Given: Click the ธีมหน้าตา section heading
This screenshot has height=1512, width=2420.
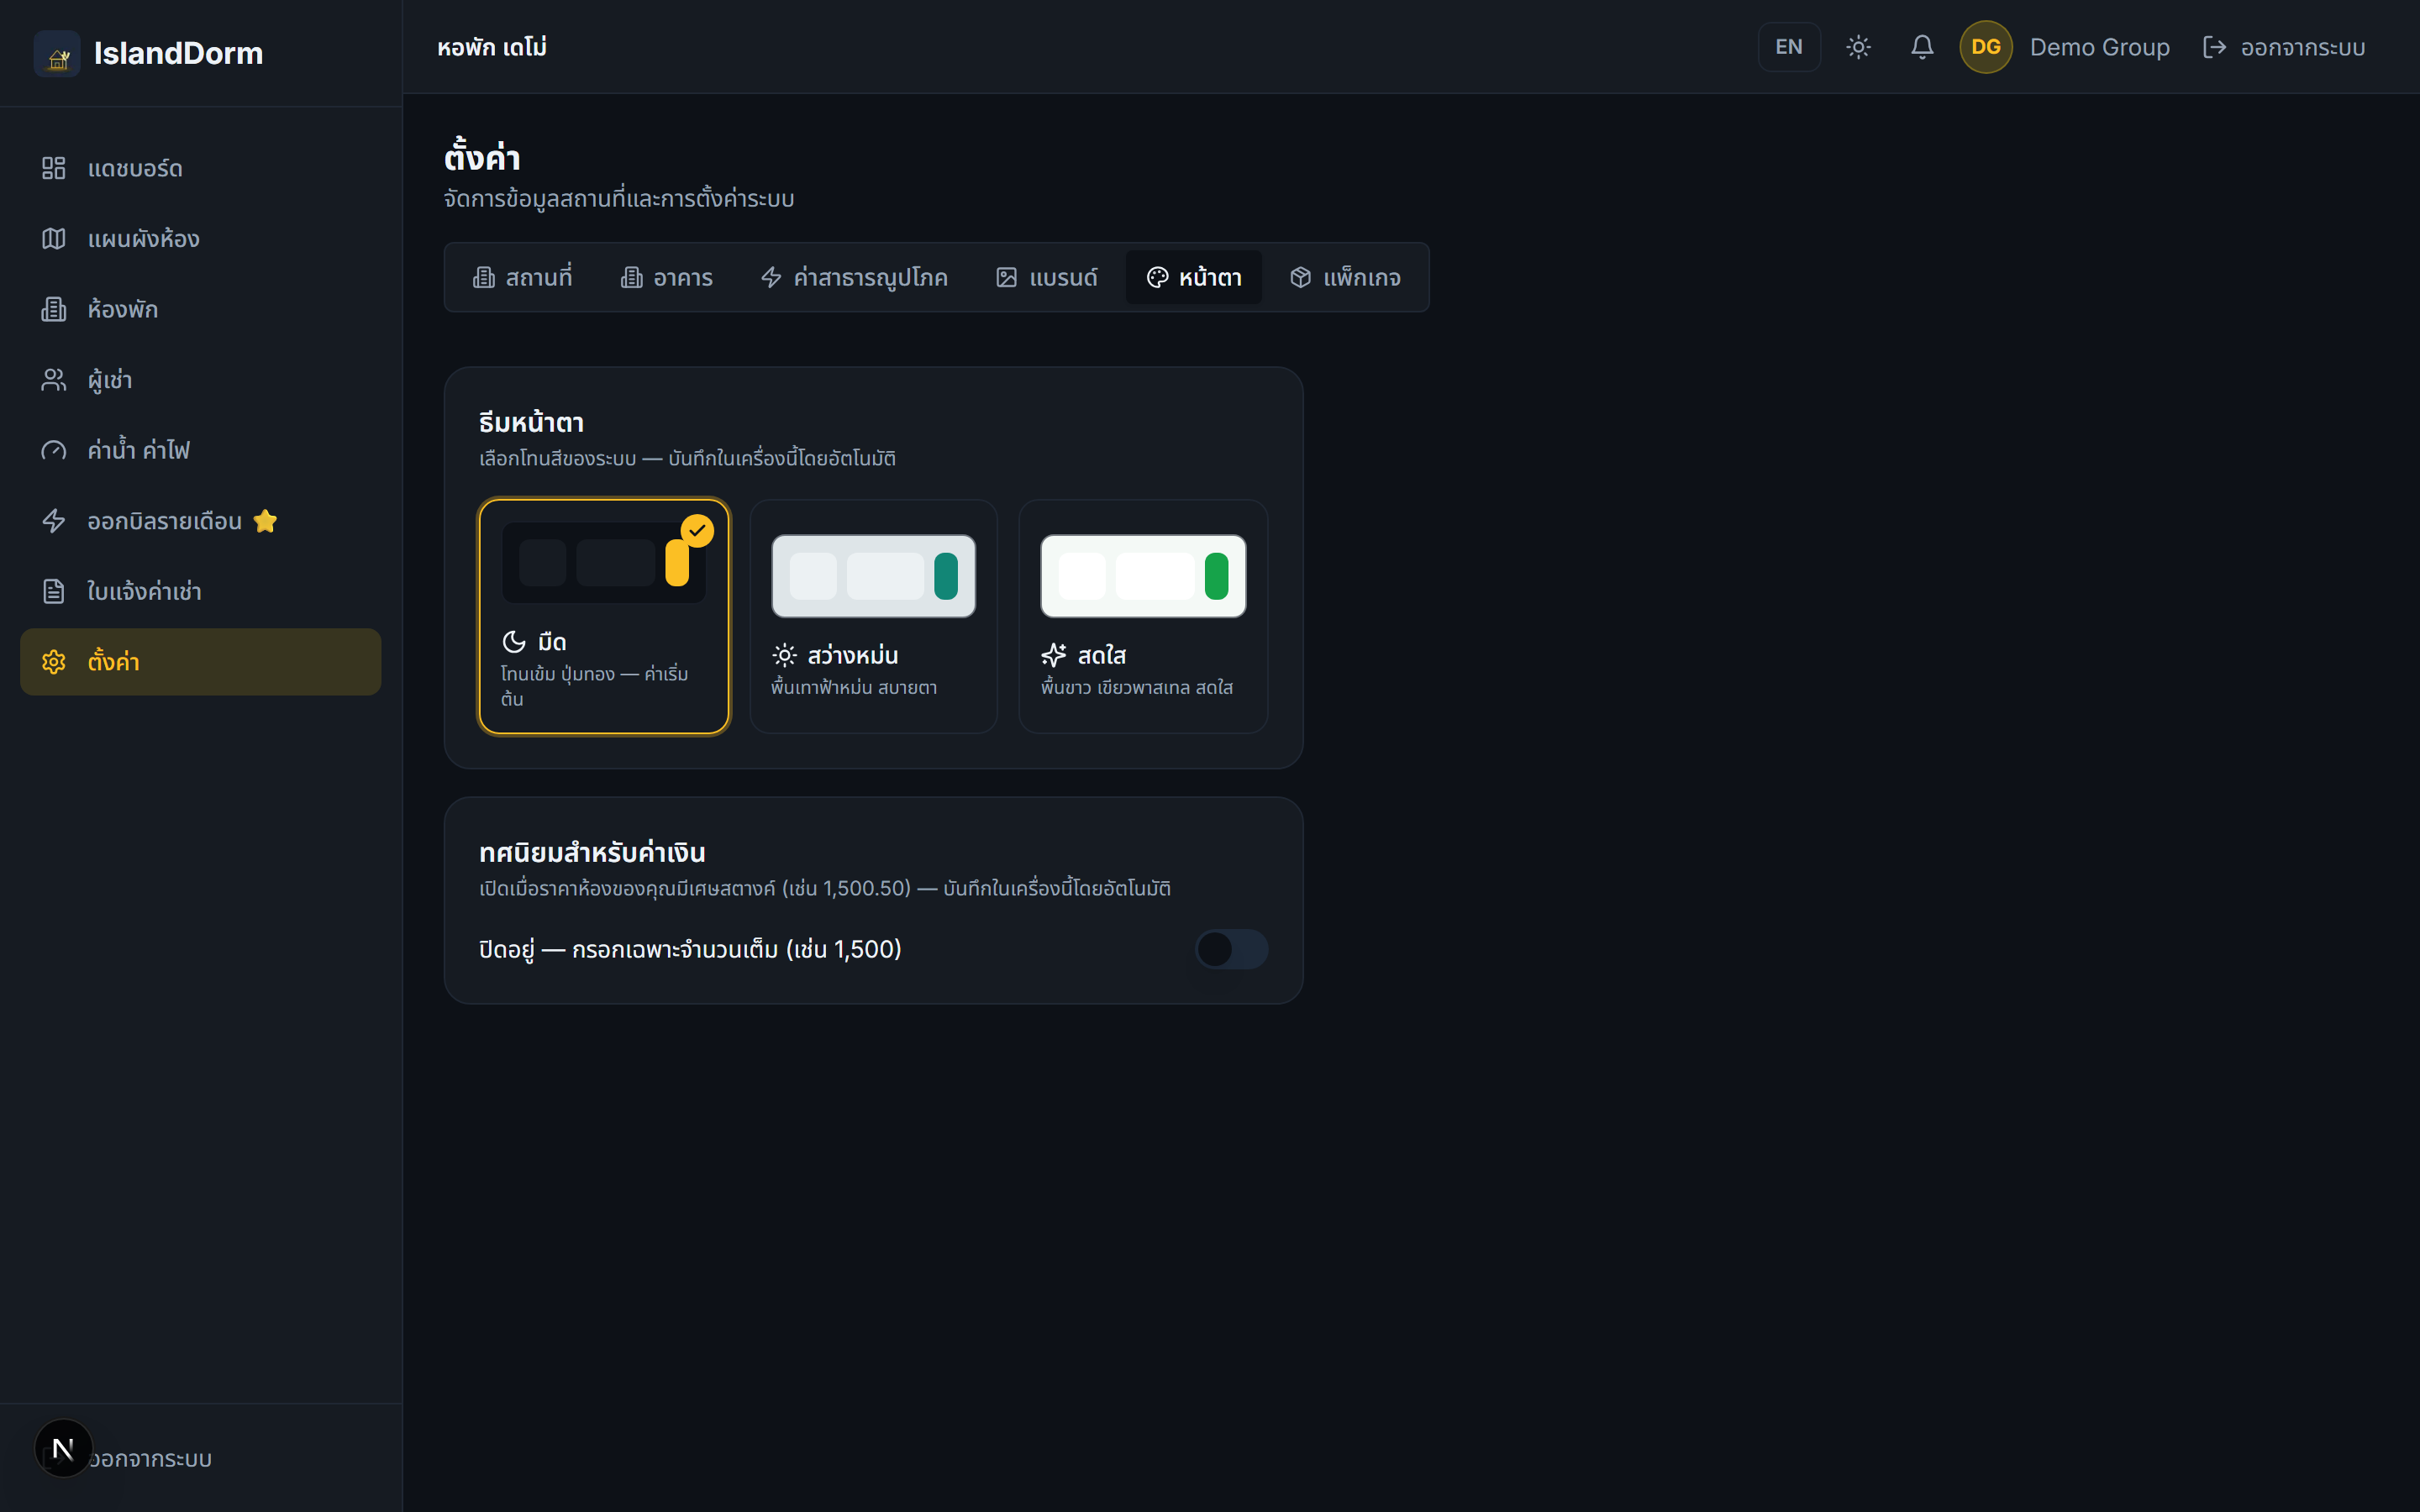Looking at the screenshot, I should [x=531, y=422].
